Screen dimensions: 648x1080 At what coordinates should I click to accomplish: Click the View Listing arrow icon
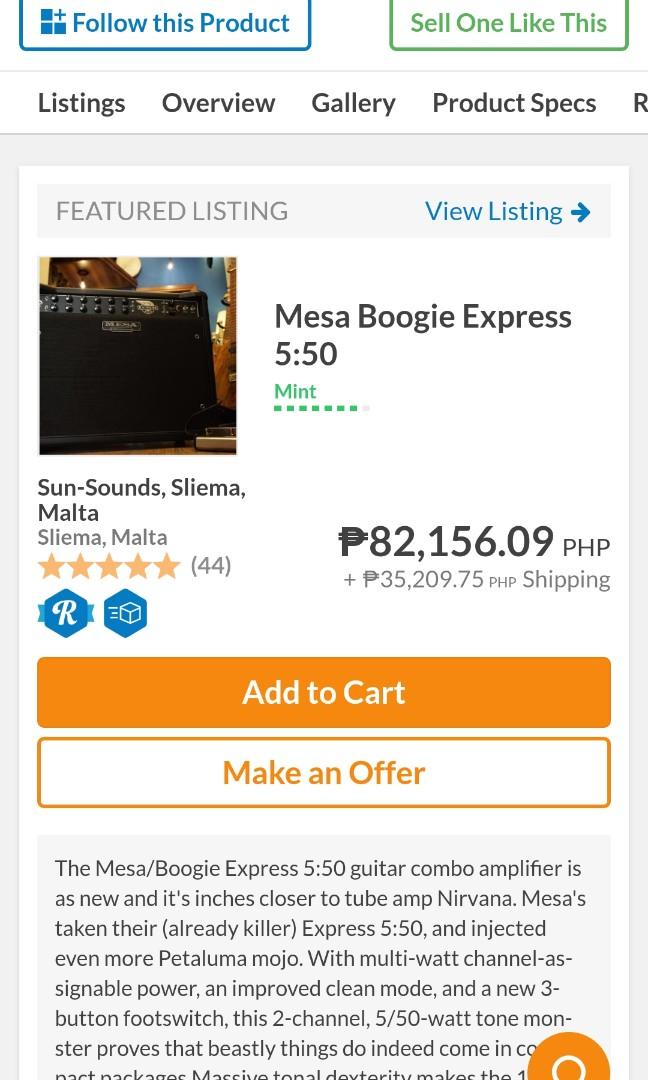coord(580,210)
